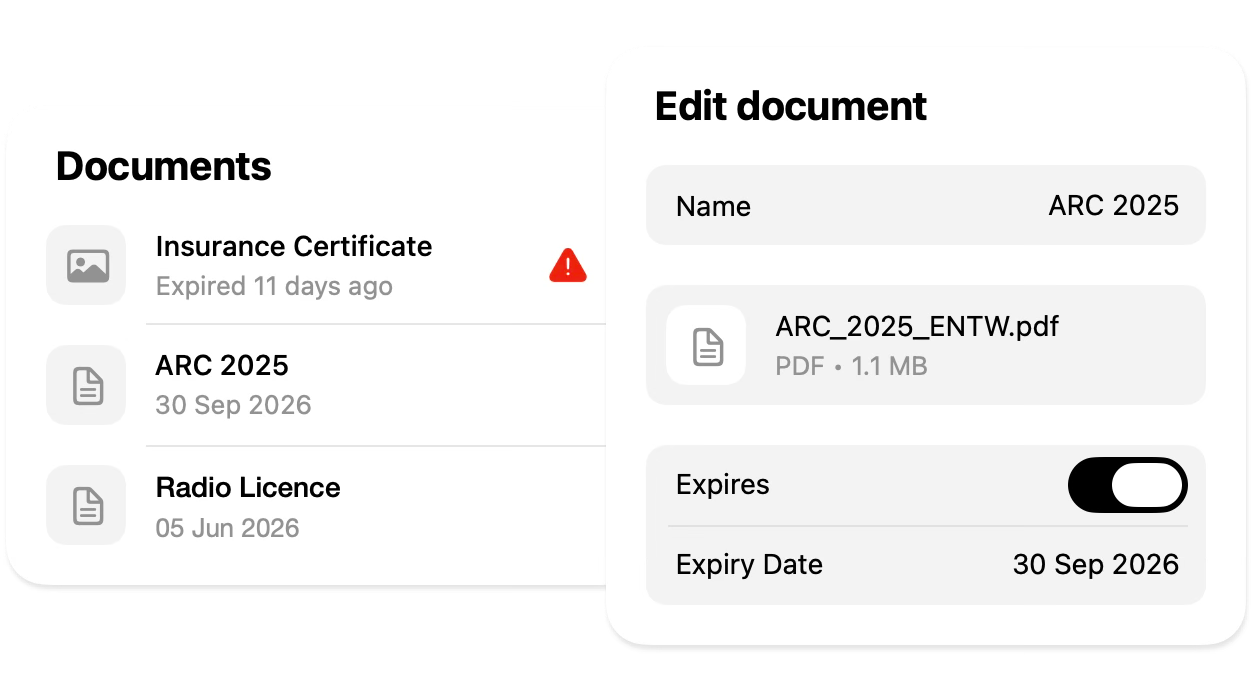Click the PDF • 1.1 MB file details
Screen dimensions: 1252x700
[851, 367]
